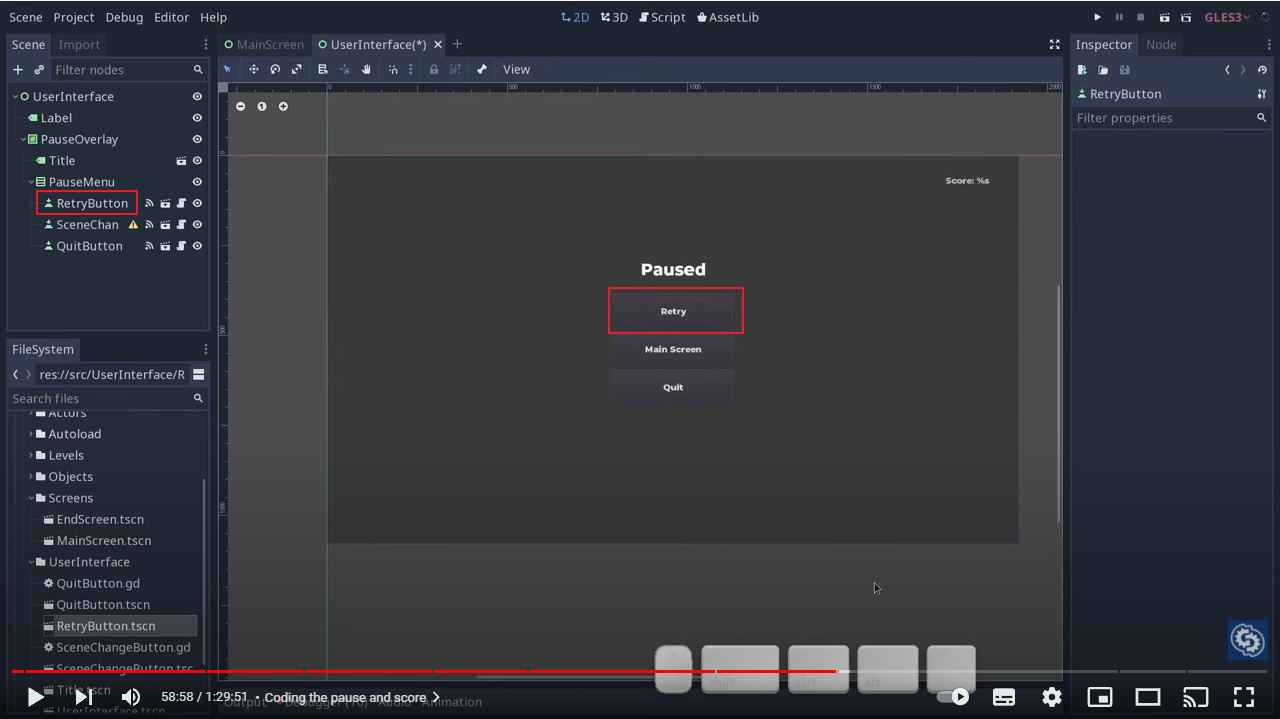The image size is (1280, 719).
Task: Click the YouTube volume speaker icon
Action: (x=131, y=697)
